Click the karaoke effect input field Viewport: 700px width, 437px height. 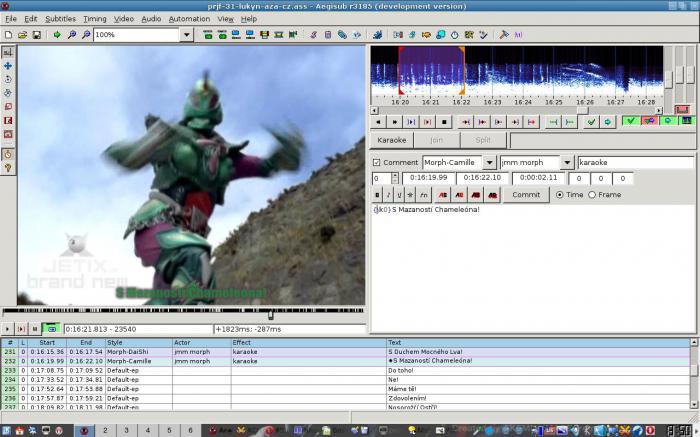[636, 162]
